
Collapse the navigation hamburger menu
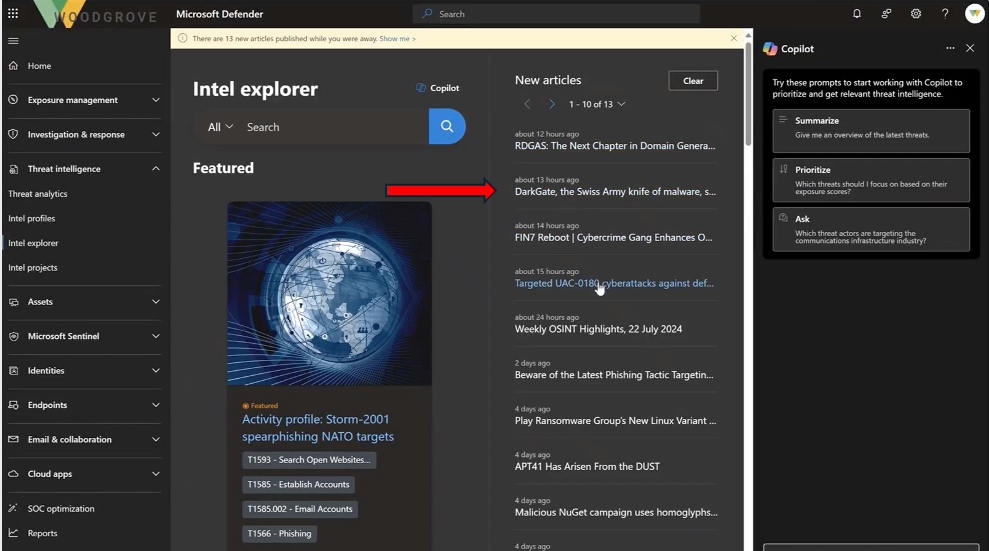click(13, 41)
